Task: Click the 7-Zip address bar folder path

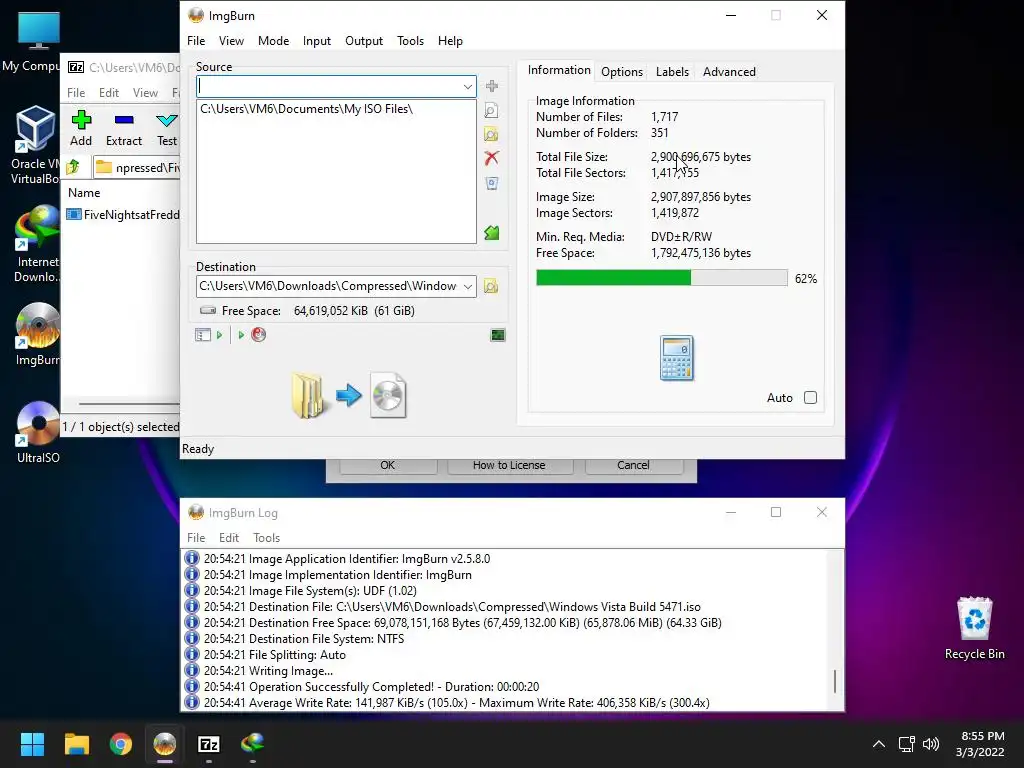Action: 137,168
